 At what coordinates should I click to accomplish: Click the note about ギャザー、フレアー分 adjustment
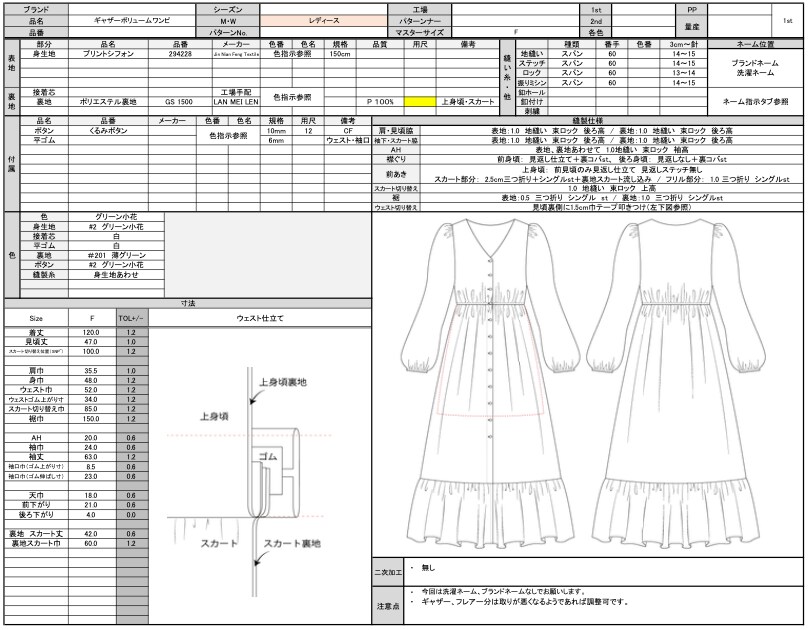pyautogui.click(x=525, y=602)
